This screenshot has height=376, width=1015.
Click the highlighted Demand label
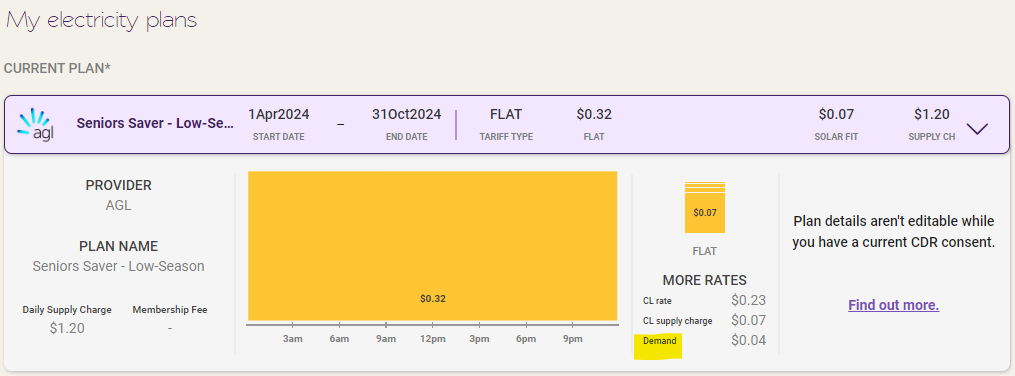point(660,341)
